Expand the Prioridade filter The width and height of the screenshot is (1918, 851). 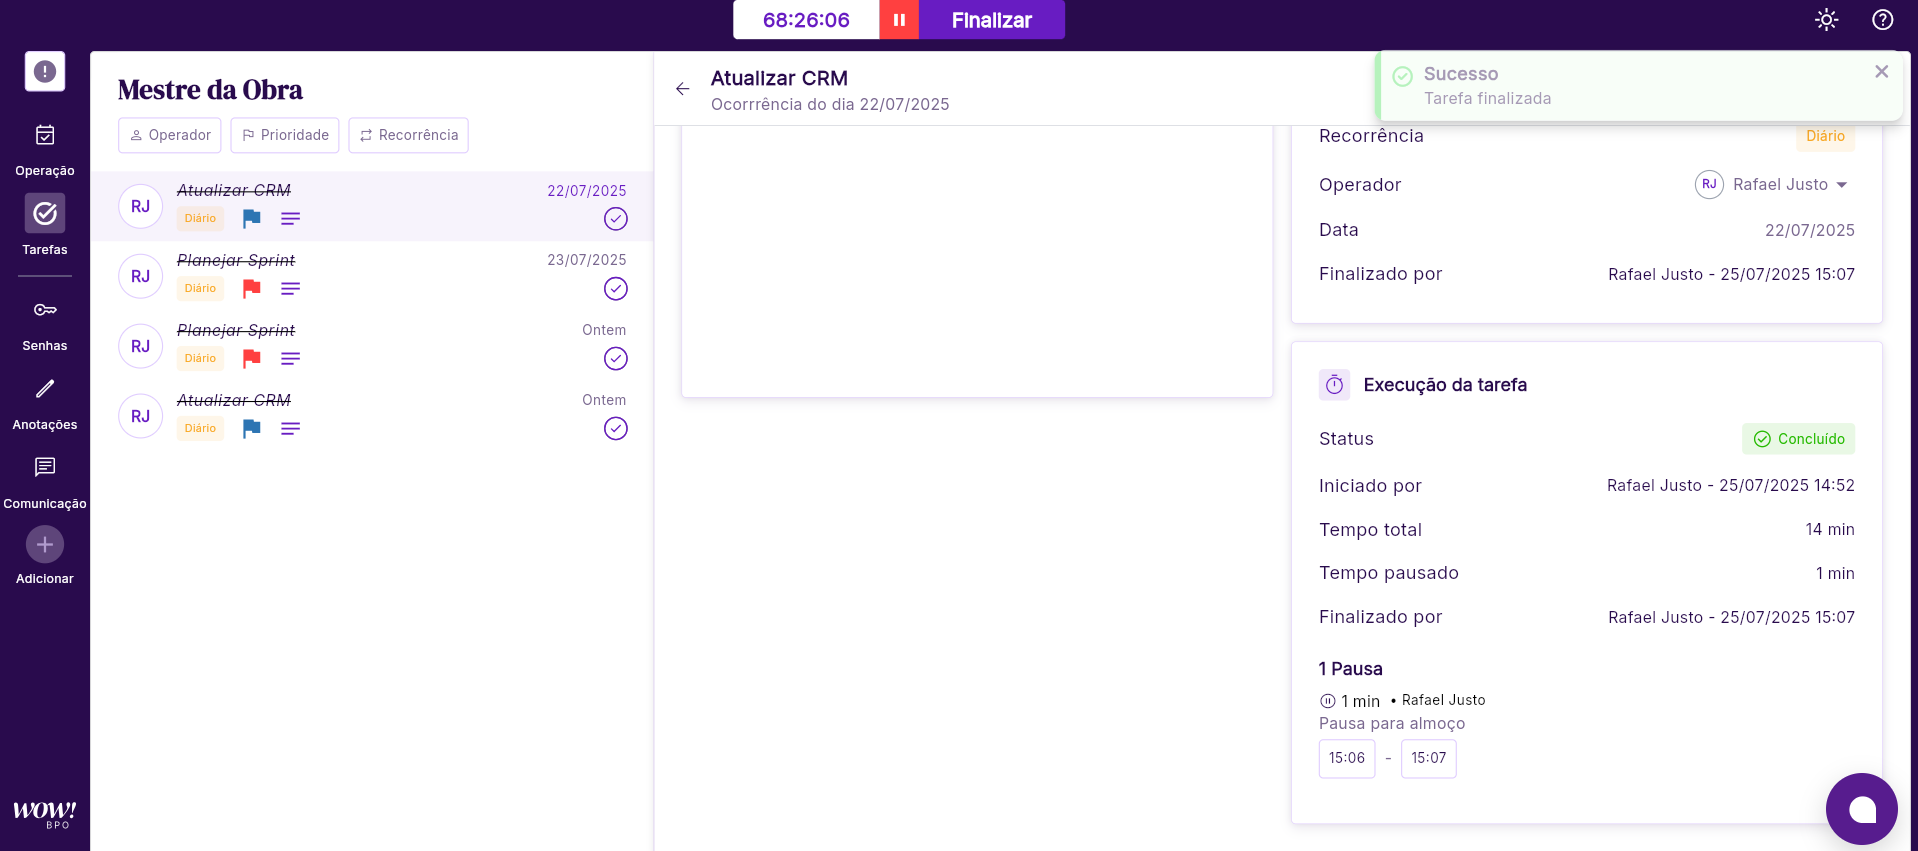click(285, 135)
